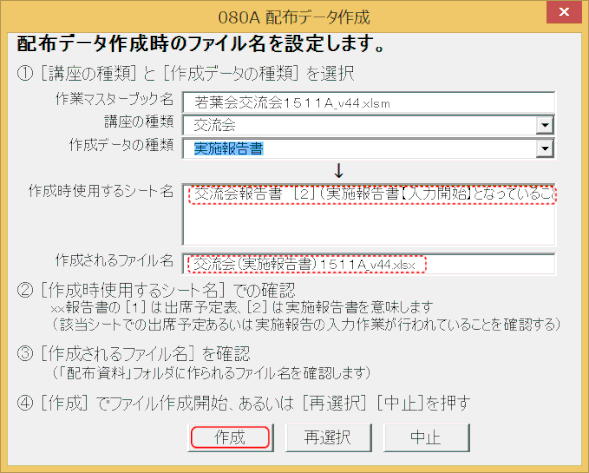Open the 作成データの種類 dropdown arrow

545,148
